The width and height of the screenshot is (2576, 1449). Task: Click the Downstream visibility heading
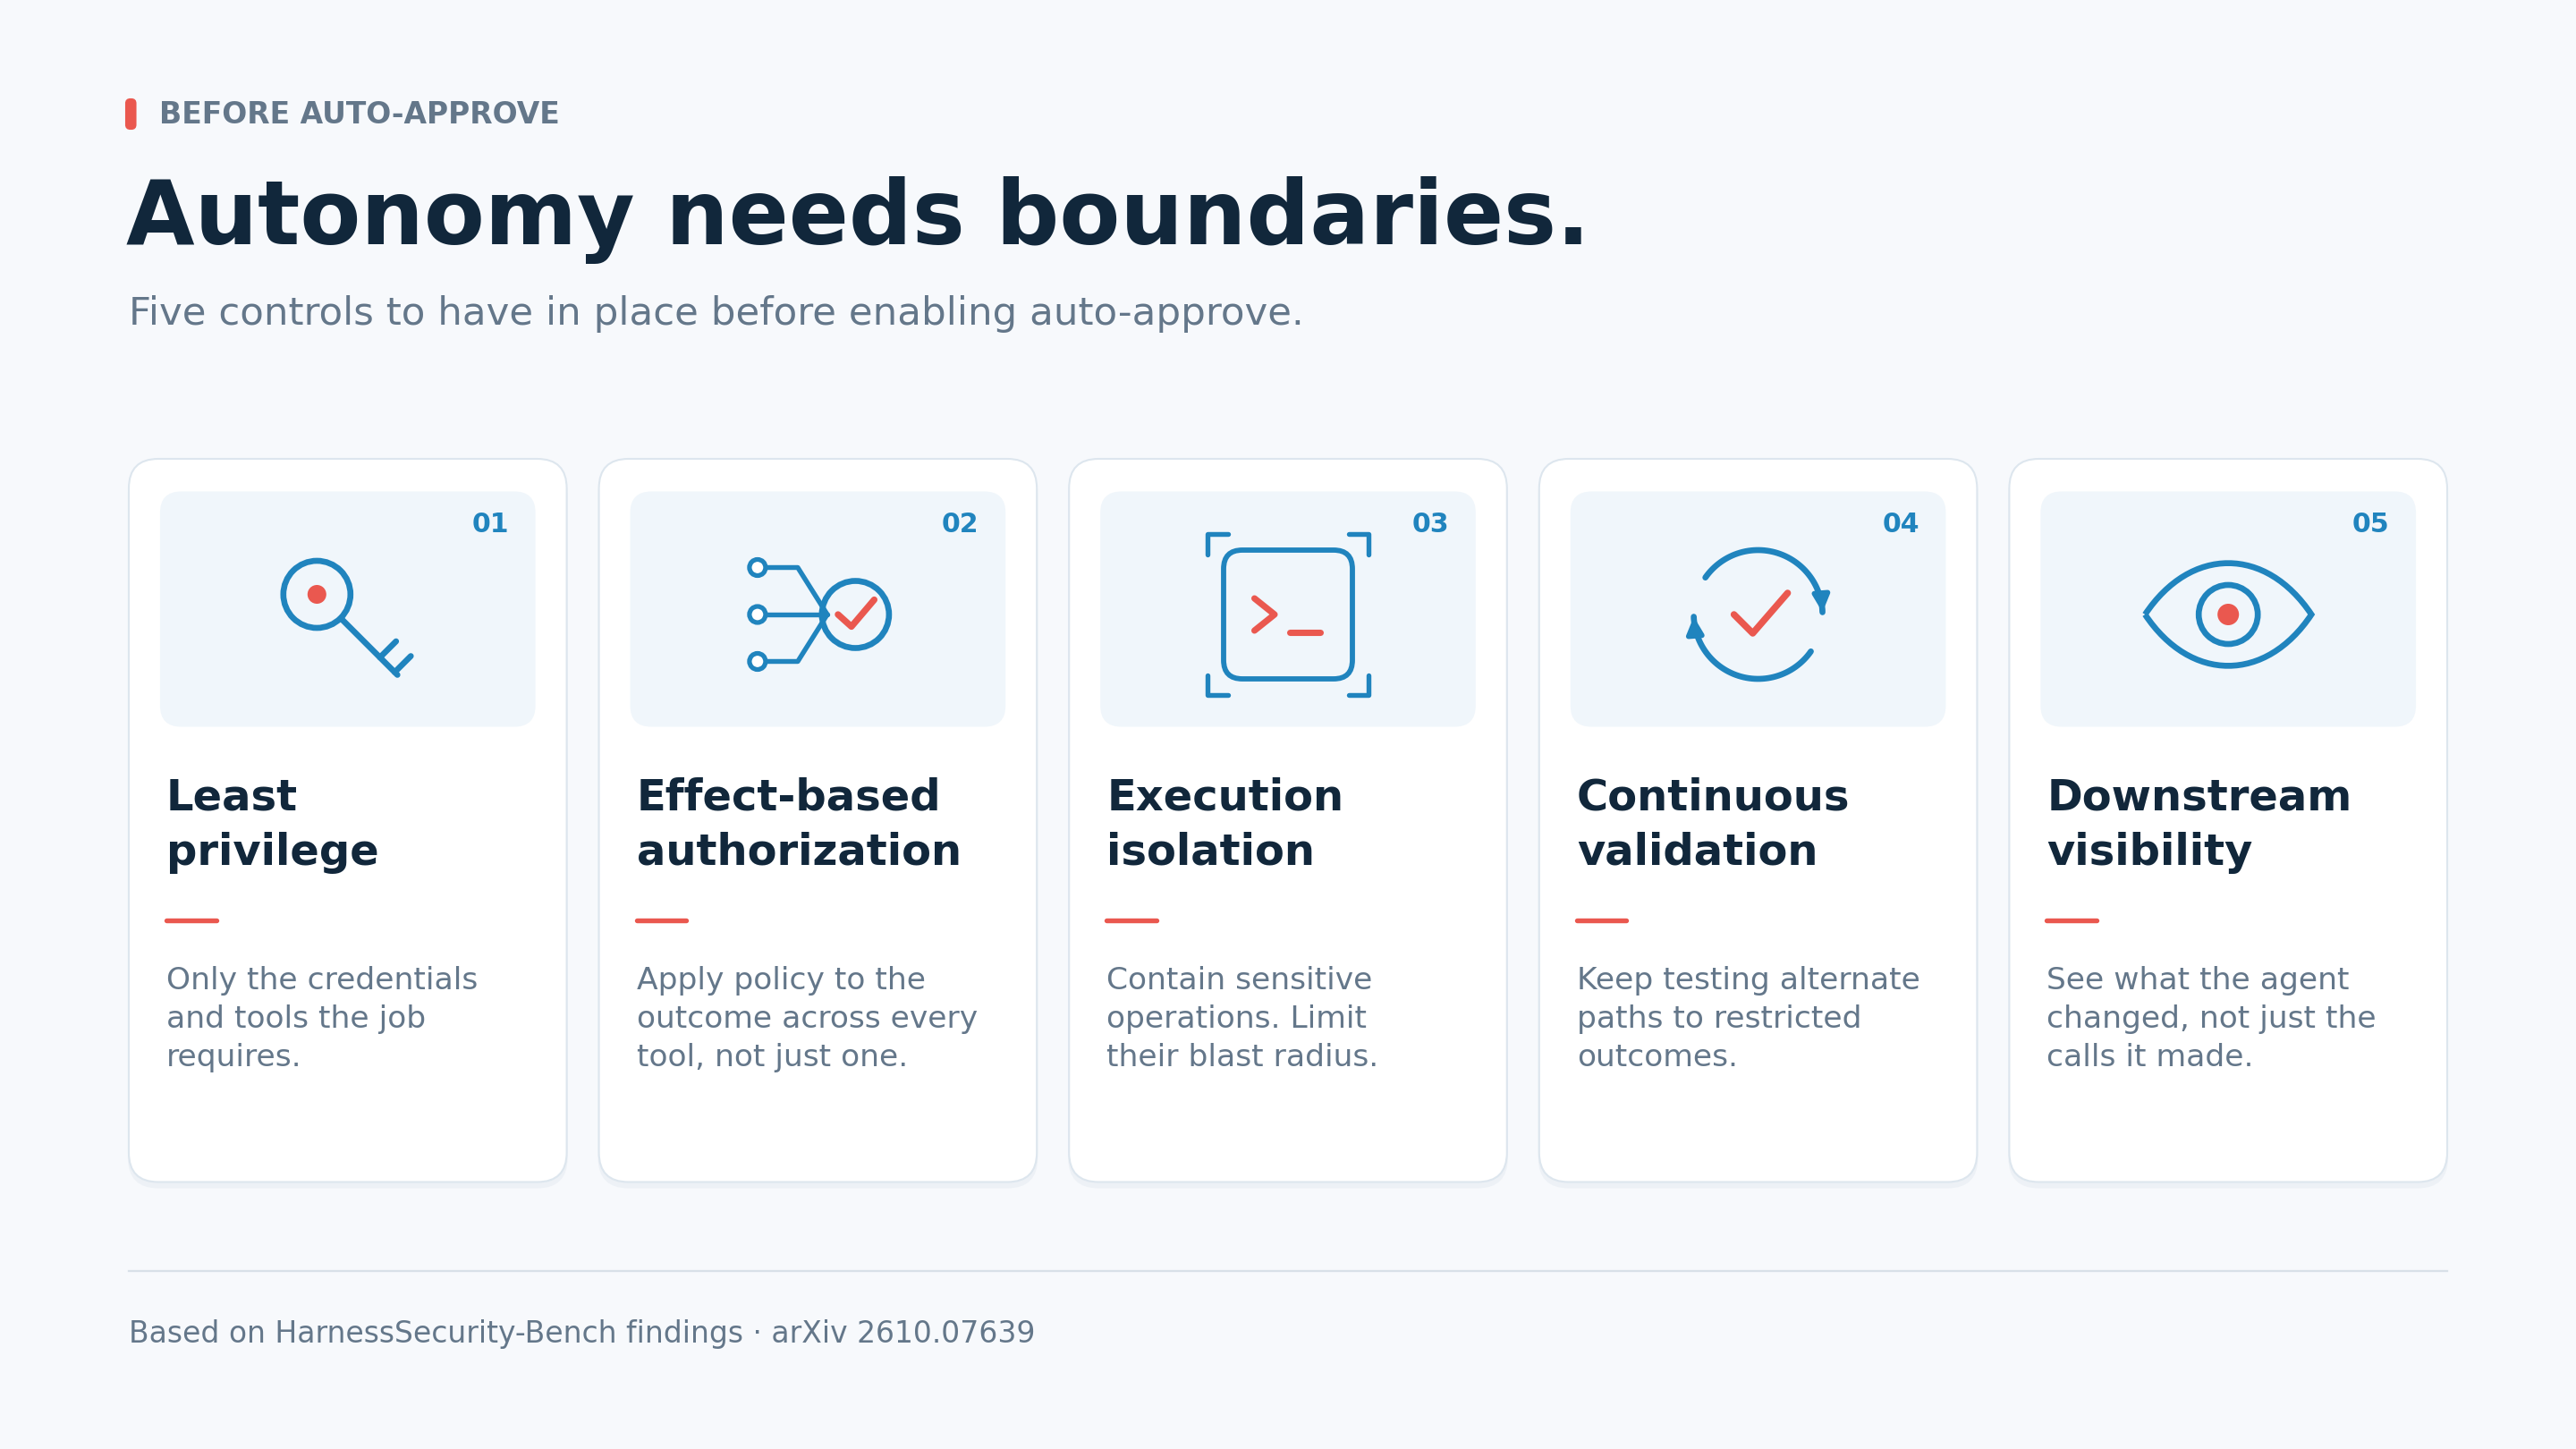pyautogui.click(x=2199, y=823)
